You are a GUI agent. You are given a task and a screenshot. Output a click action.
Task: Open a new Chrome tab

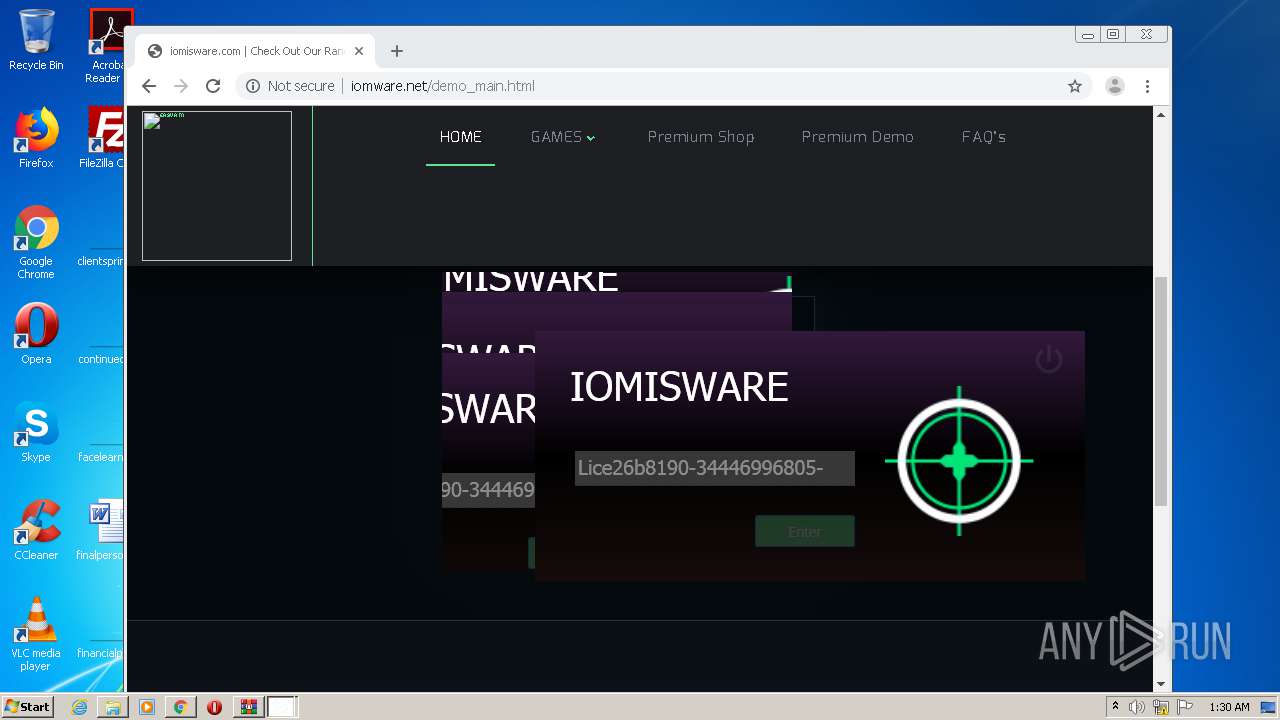(x=397, y=51)
